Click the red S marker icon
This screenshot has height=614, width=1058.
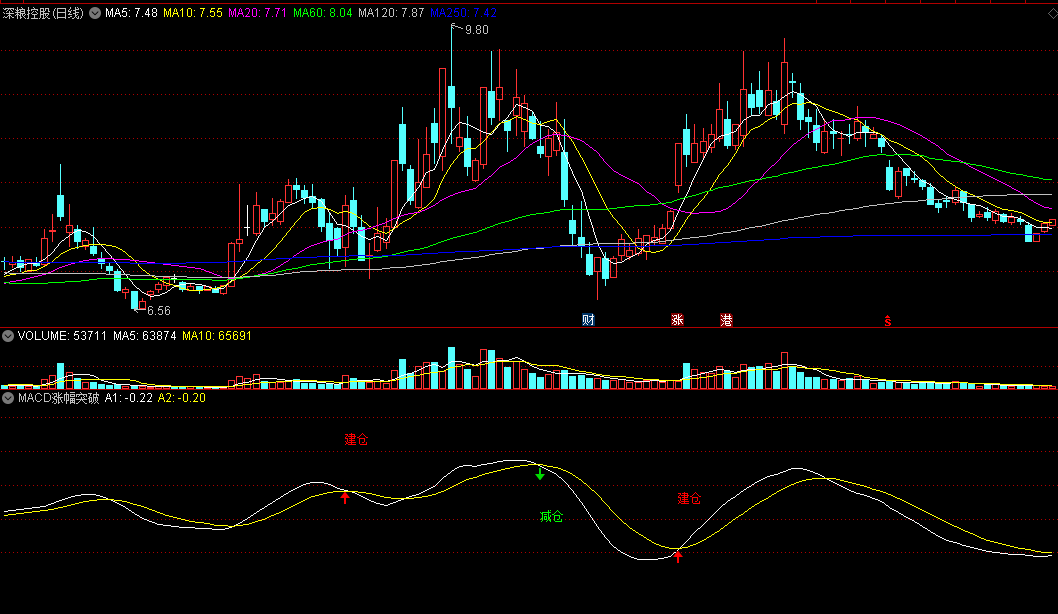pyautogui.click(x=888, y=321)
